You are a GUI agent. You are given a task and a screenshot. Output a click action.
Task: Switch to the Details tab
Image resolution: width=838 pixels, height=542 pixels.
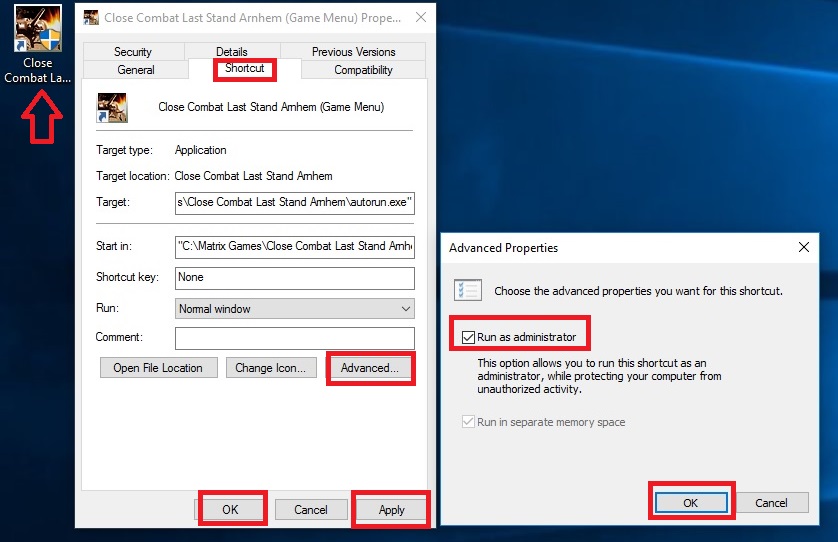(x=232, y=52)
